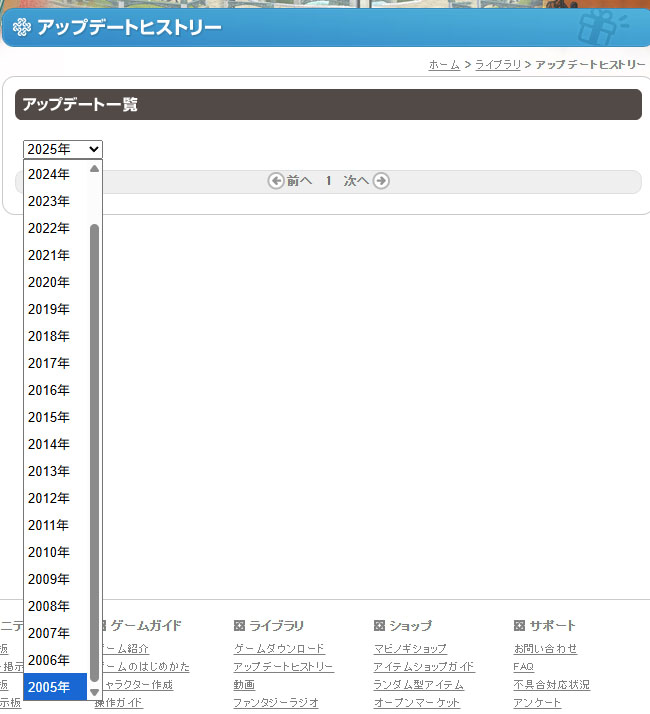Click page number 1 in pagination
The image size is (650, 714).
tap(328, 181)
